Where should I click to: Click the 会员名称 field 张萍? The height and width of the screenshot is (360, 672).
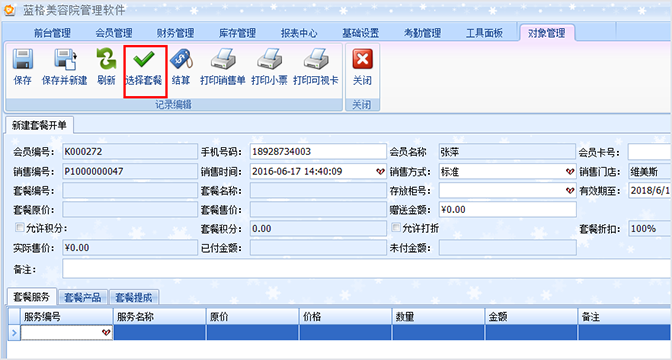pos(507,152)
